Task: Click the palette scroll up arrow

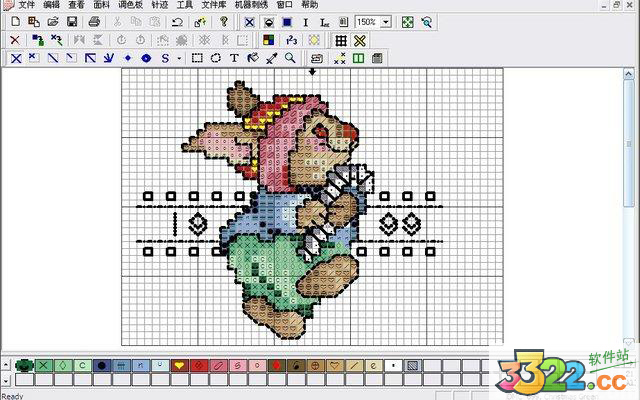Action: click(x=6, y=364)
